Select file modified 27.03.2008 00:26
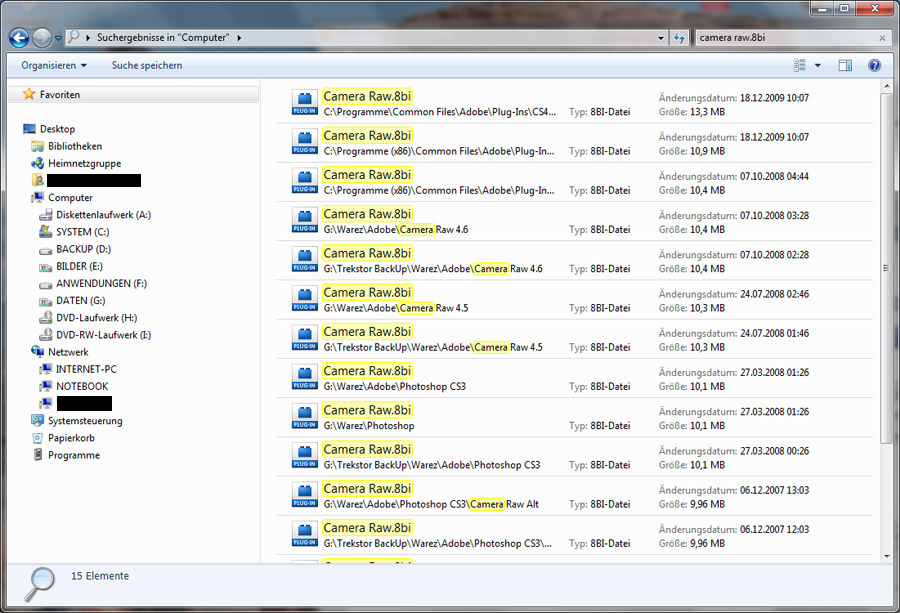Viewport: 900px width, 613px height. [x=574, y=456]
